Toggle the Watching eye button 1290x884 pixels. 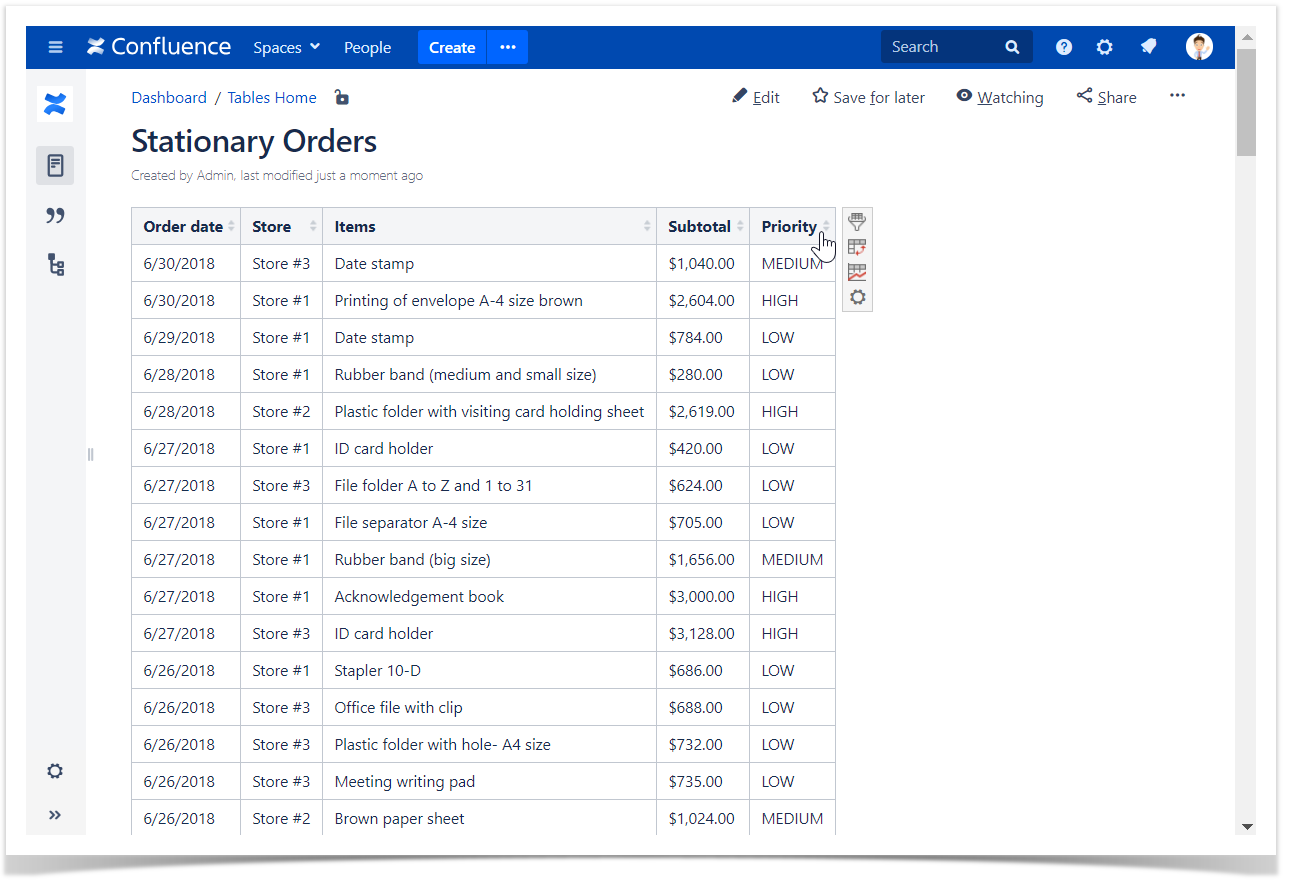pos(999,97)
